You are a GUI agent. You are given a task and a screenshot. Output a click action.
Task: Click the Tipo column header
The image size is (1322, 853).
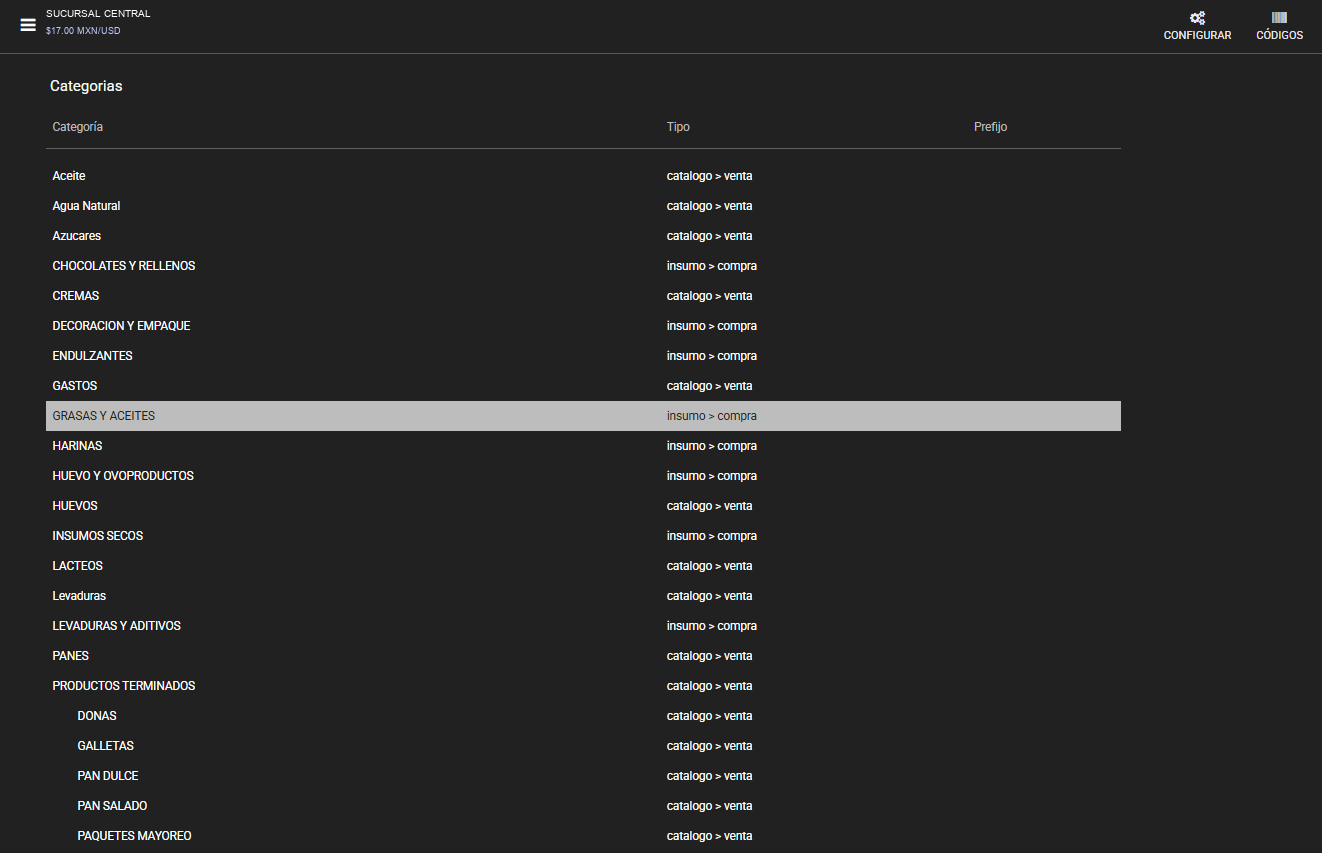[x=678, y=127]
